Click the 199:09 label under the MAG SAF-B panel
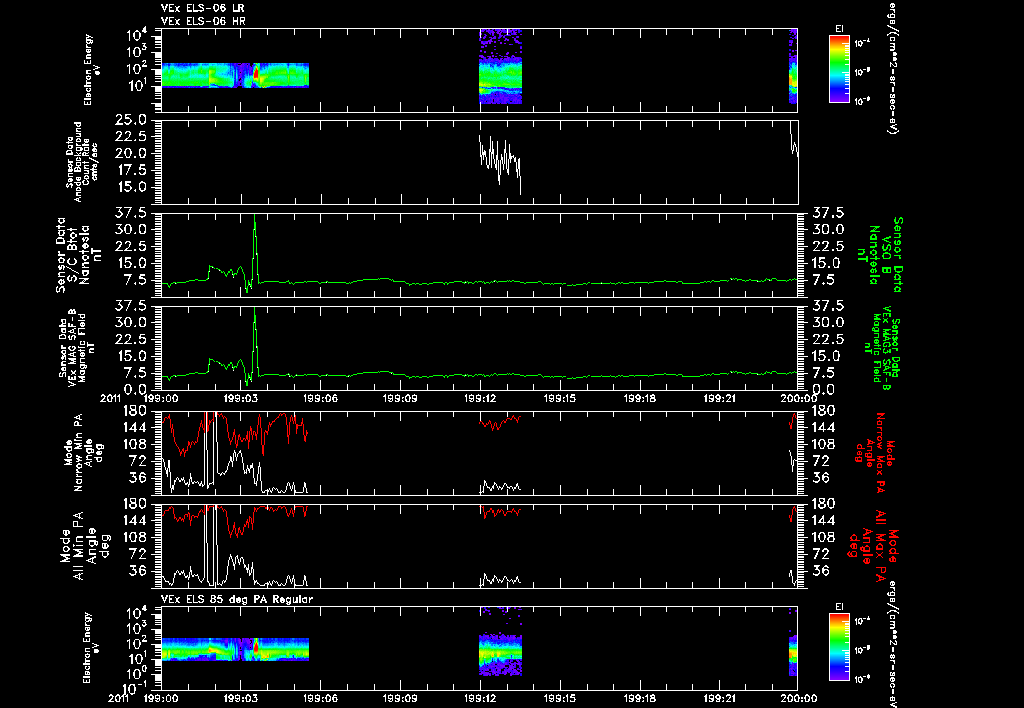This screenshot has height=708, width=1024. pyautogui.click(x=400, y=398)
